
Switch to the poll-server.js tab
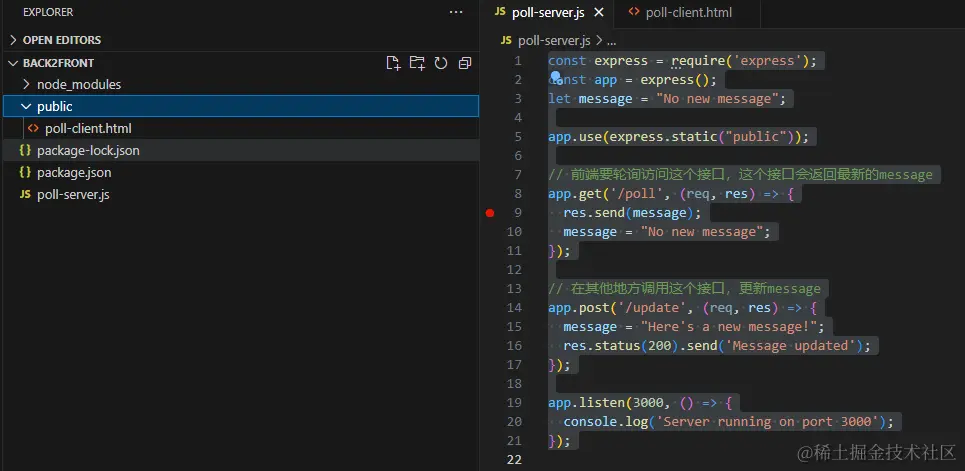550,14
